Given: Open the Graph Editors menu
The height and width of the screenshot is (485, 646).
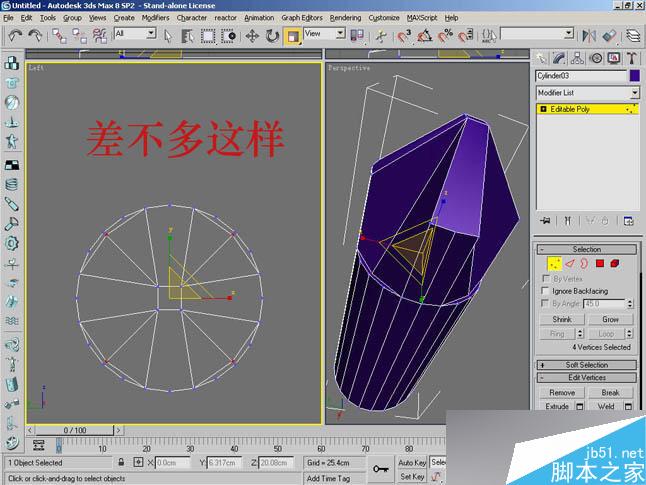Looking at the screenshot, I should (x=302, y=18).
